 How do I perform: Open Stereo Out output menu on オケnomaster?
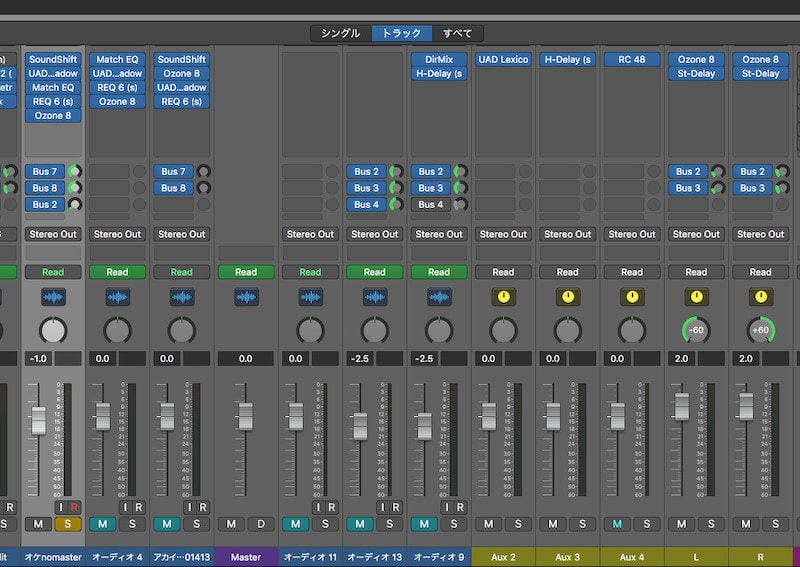(x=53, y=234)
